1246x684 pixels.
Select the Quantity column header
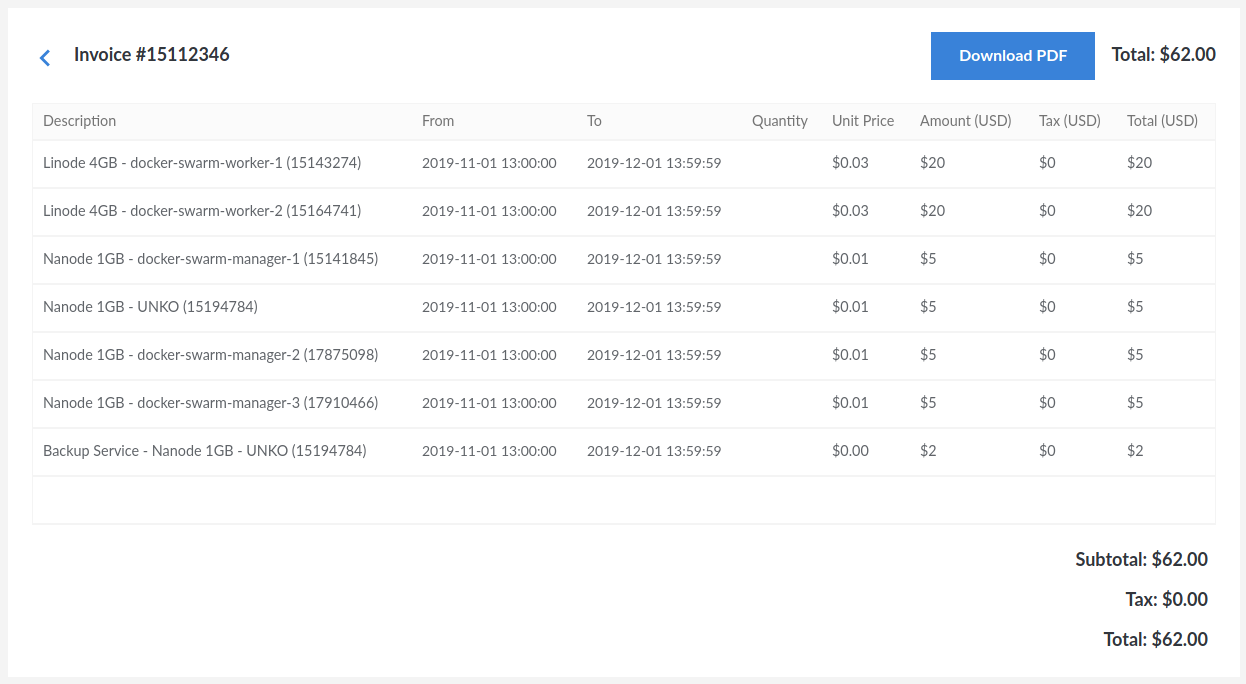pyautogui.click(x=780, y=121)
